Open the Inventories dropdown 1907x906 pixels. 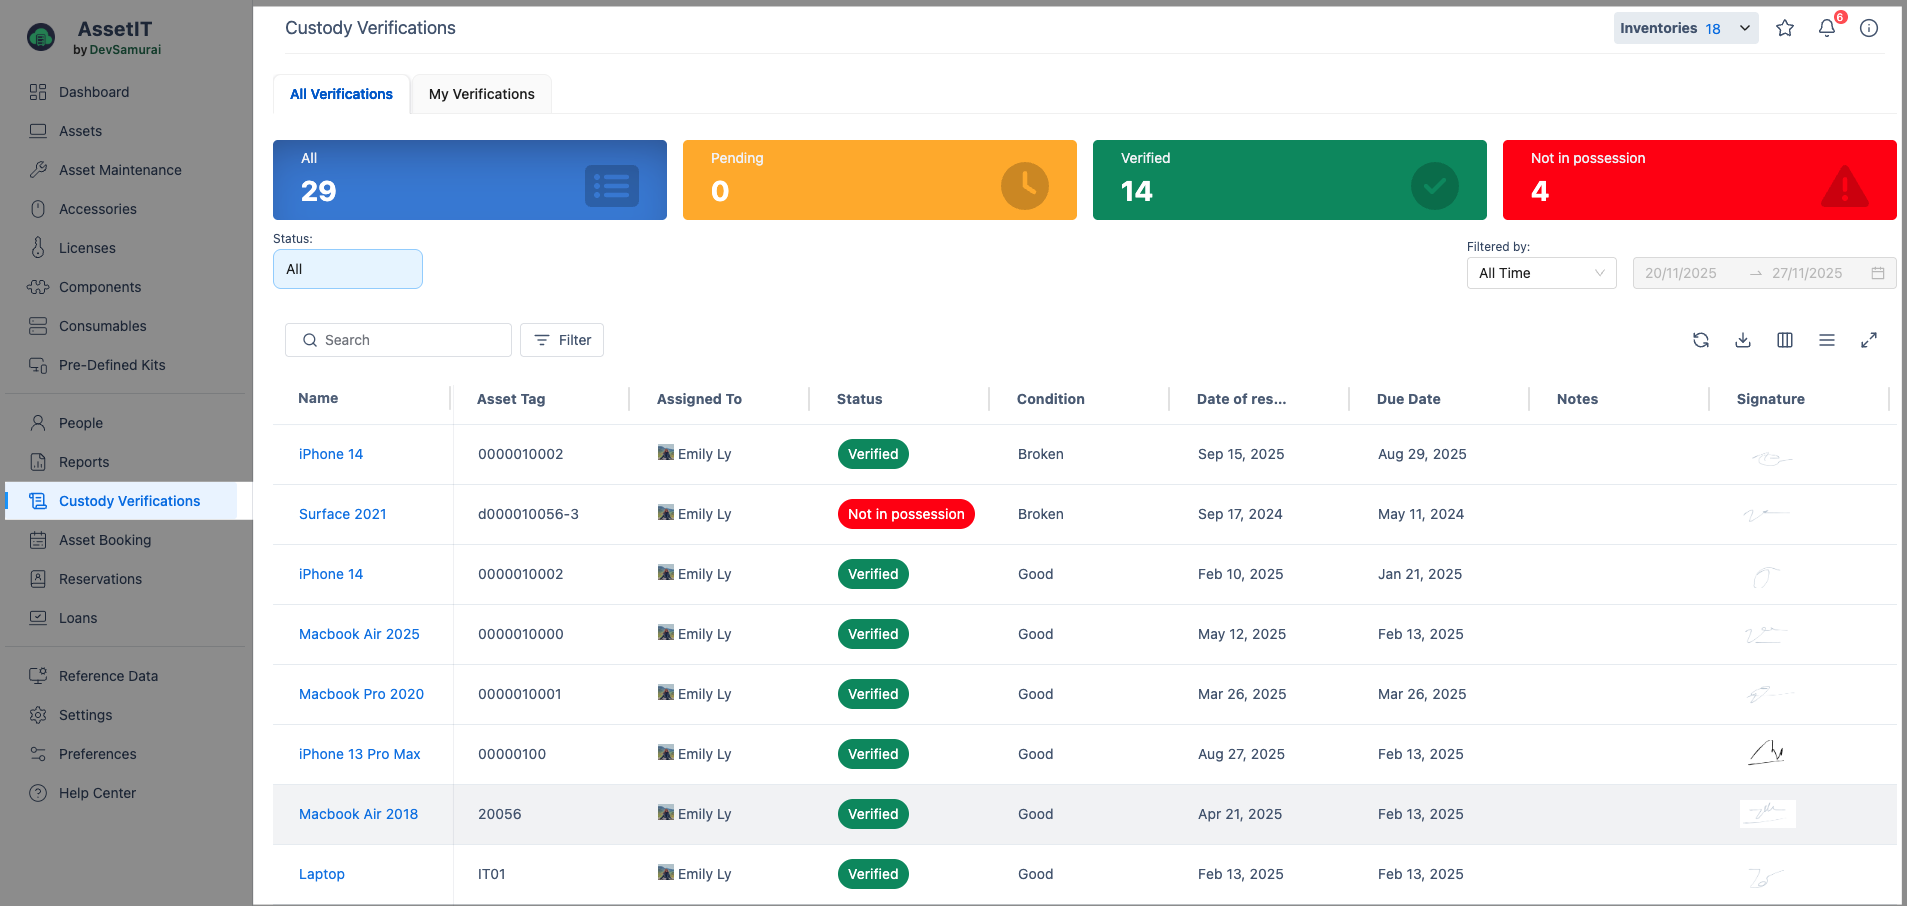(x=1685, y=28)
